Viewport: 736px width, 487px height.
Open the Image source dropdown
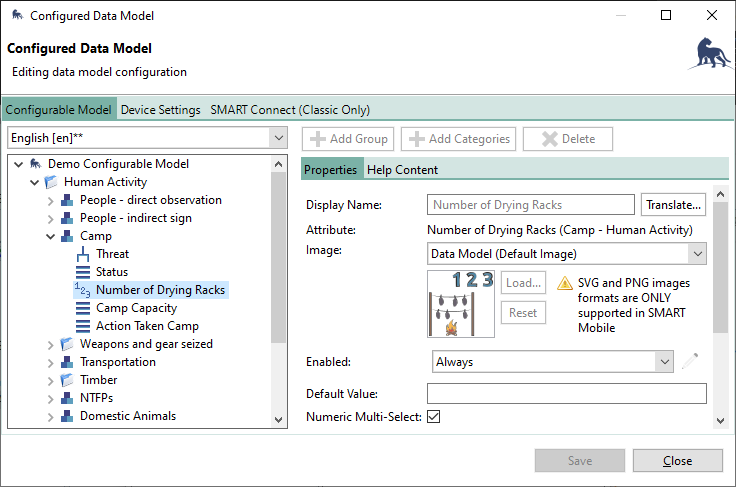[x=567, y=254]
